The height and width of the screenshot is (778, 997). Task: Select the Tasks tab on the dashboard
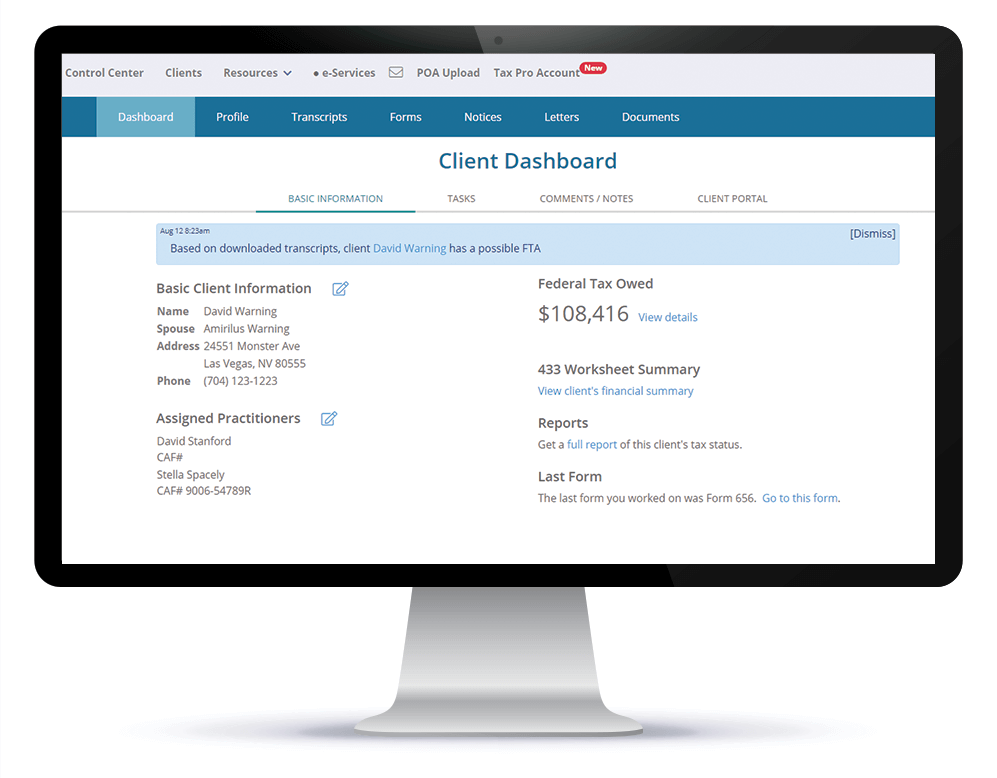(x=461, y=198)
